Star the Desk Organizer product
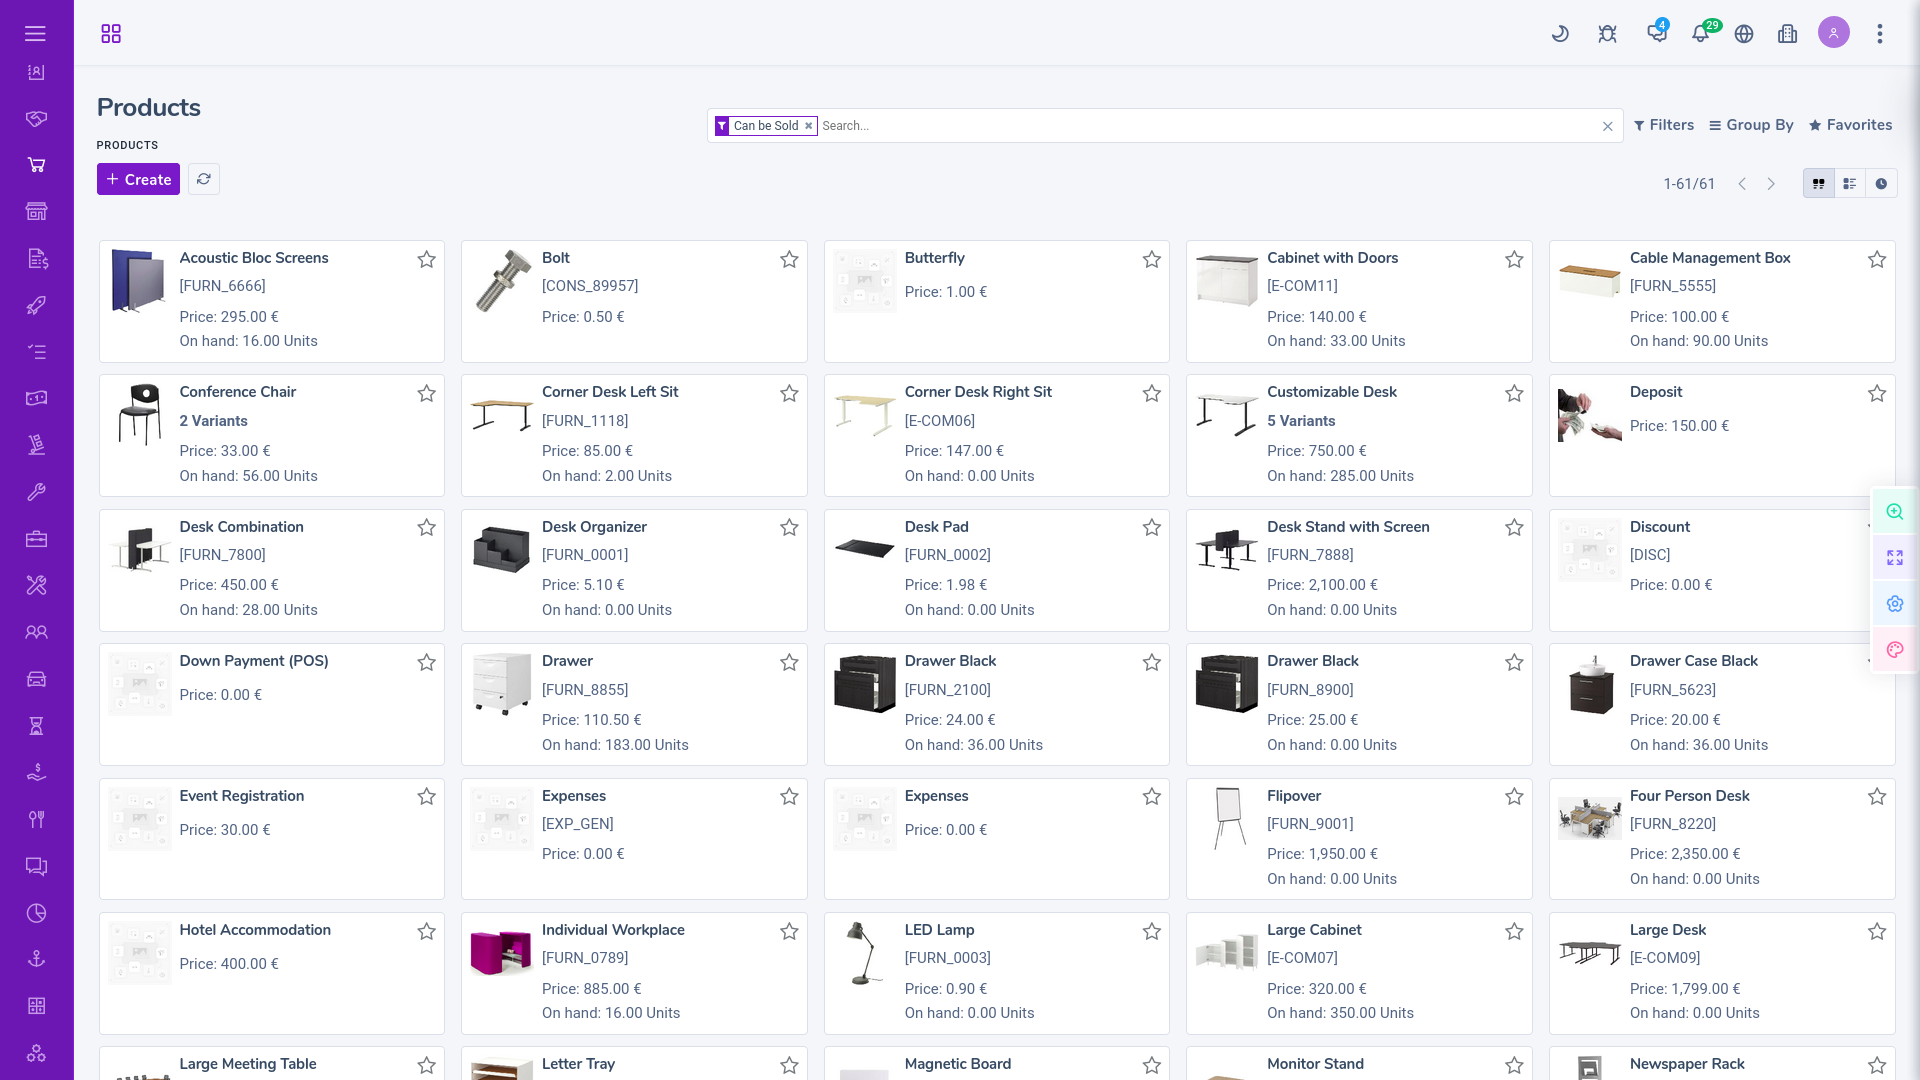This screenshot has height=1080, width=1920. (789, 528)
